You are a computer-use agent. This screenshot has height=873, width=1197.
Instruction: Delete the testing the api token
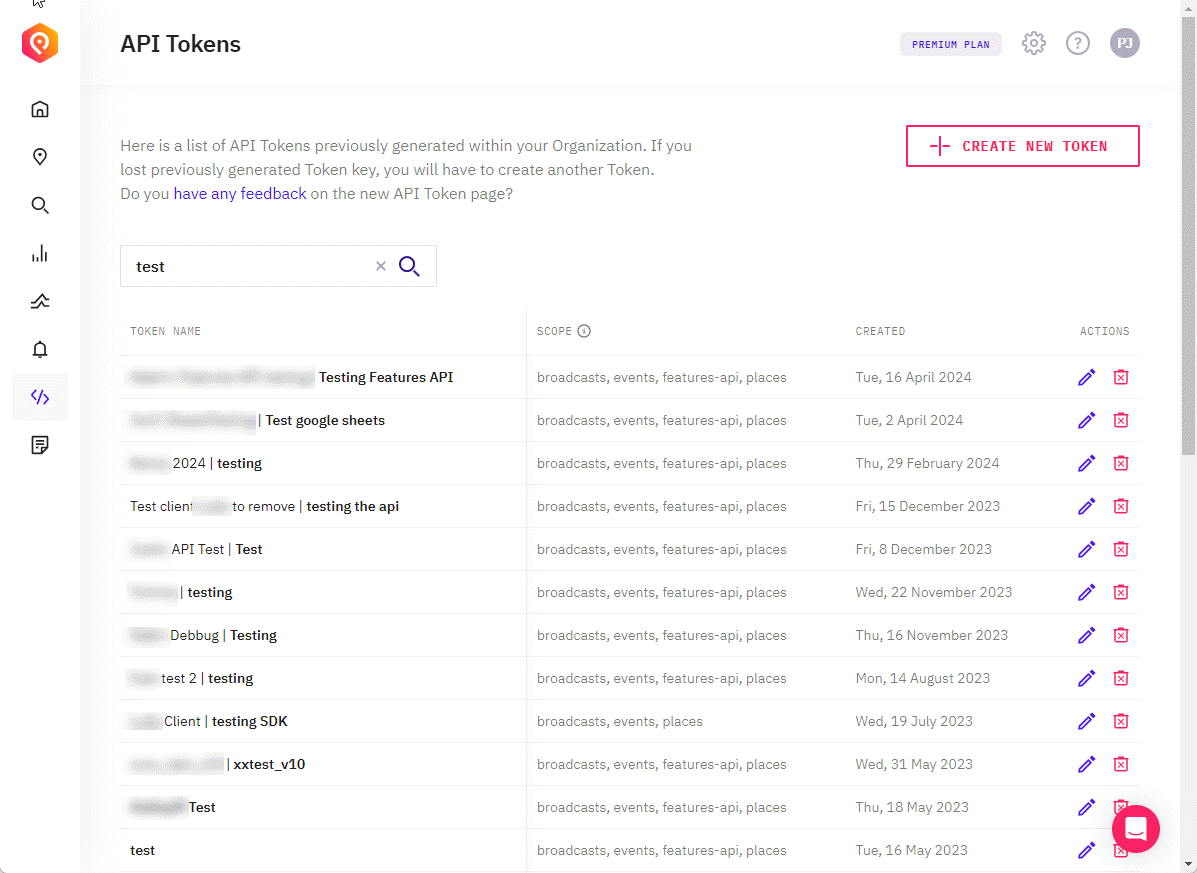click(x=1121, y=506)
